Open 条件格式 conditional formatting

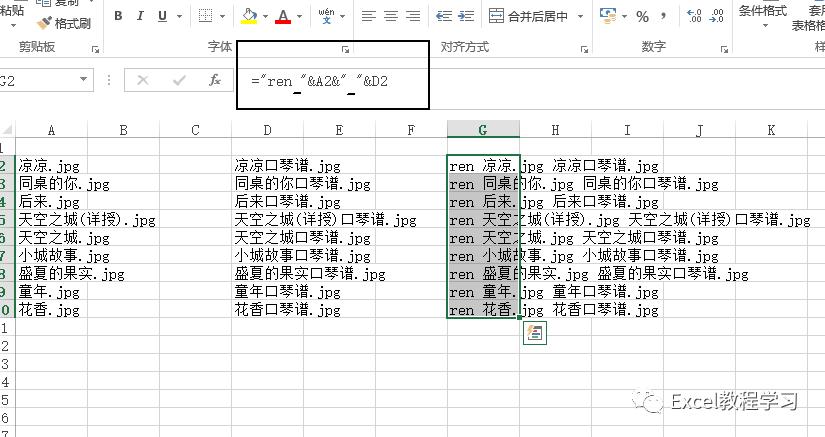click(762, 16)
